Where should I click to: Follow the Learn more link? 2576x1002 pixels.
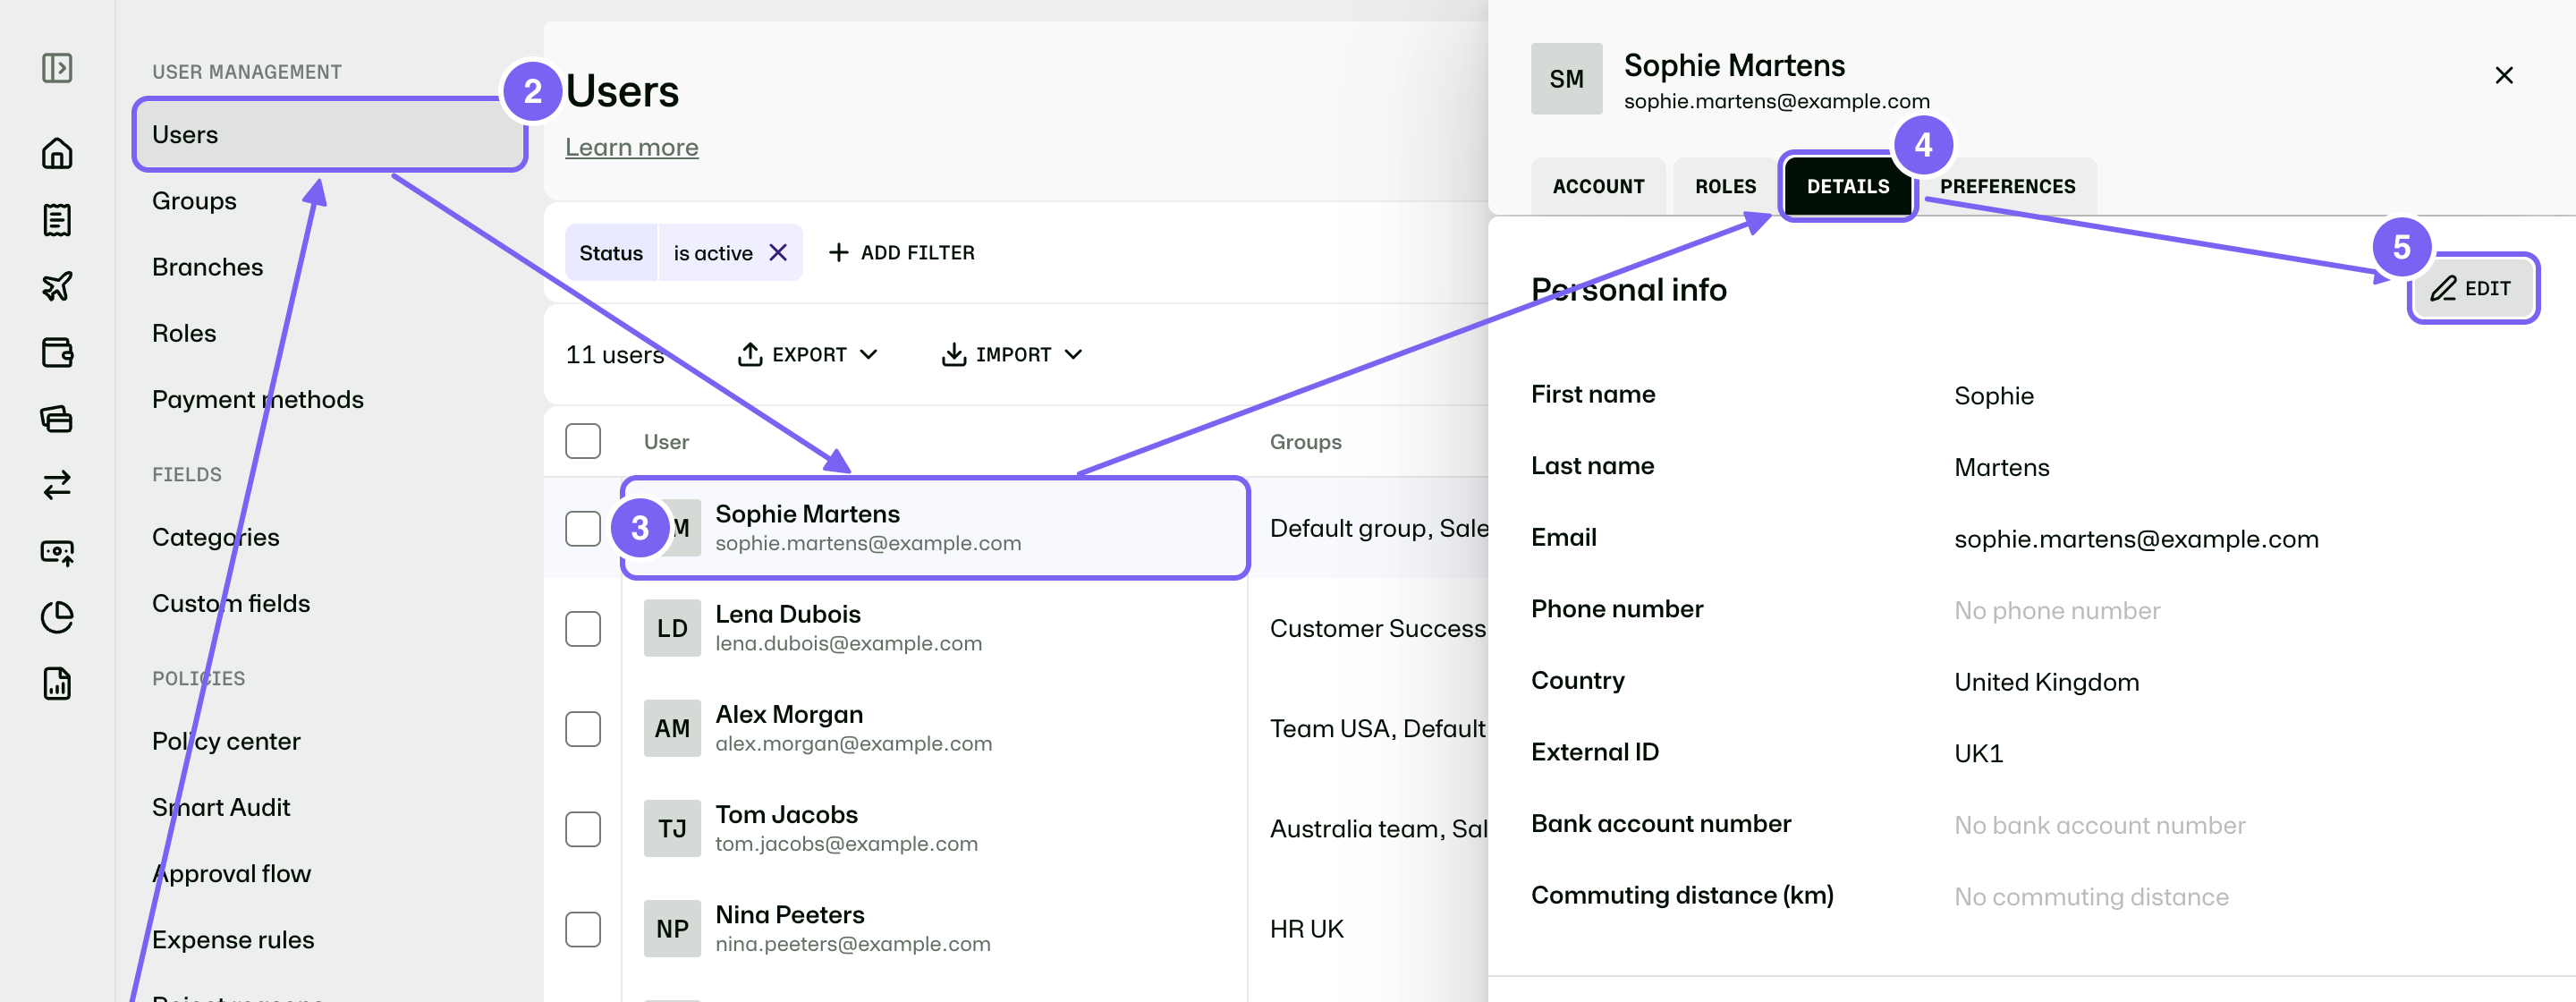tap(632, 147)
